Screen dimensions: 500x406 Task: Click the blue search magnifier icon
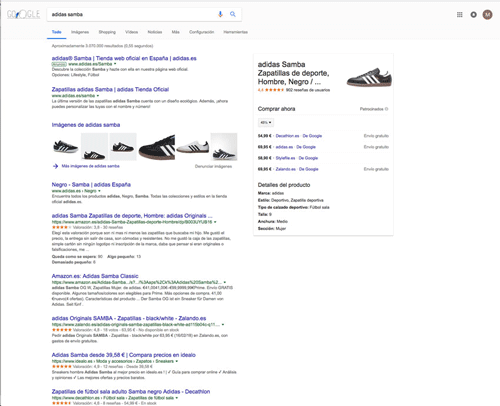pos(233,14)
